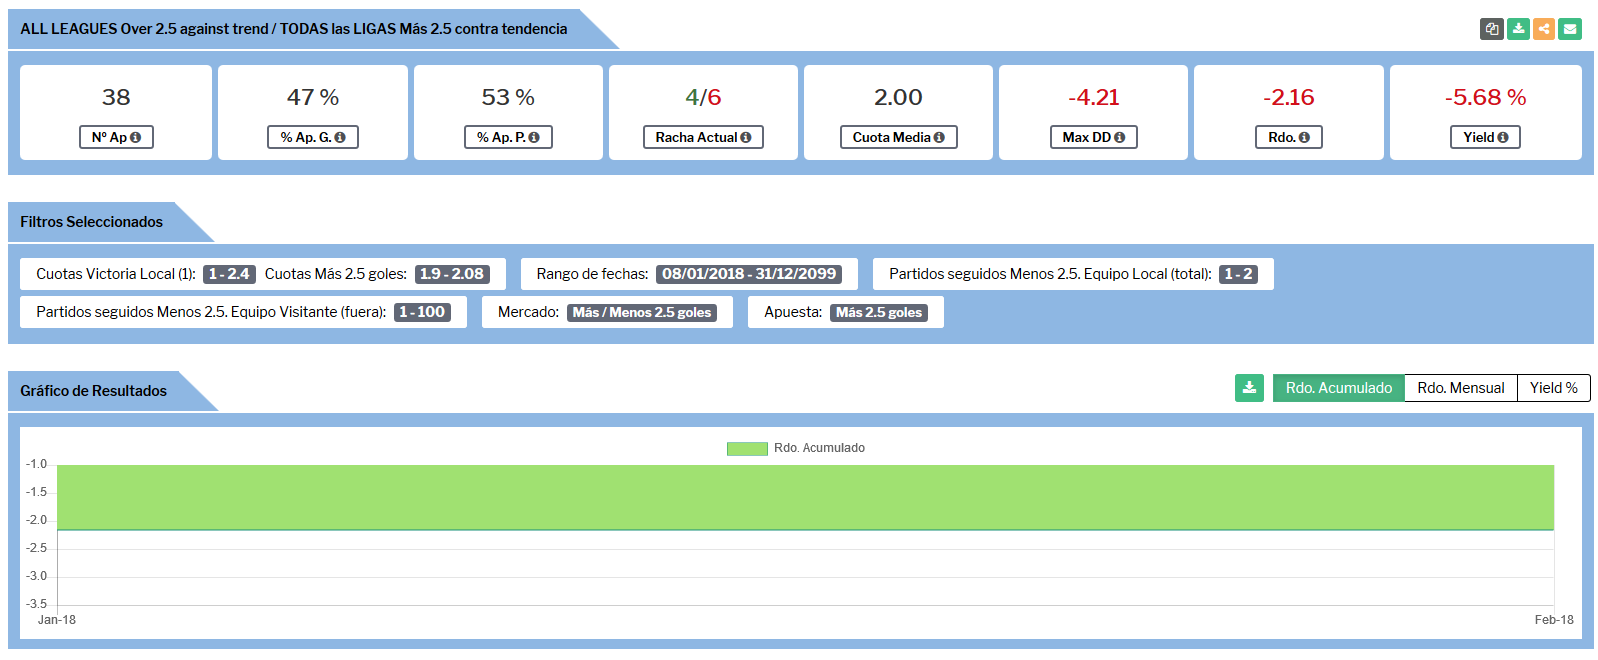Viewport: 1598px width, 660px height.
Task: Click the date range badge 08/01/2018 - 31/12/2099
Action: point(748,274)
